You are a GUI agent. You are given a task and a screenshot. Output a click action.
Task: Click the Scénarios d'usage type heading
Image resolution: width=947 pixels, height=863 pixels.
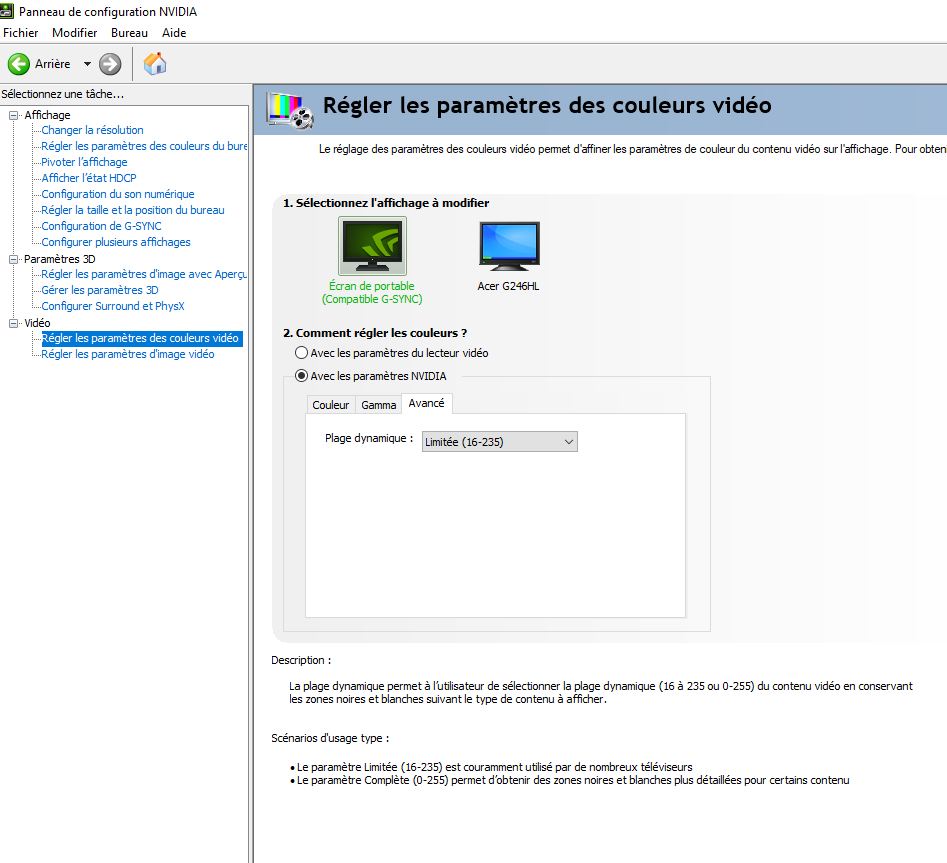330,738
